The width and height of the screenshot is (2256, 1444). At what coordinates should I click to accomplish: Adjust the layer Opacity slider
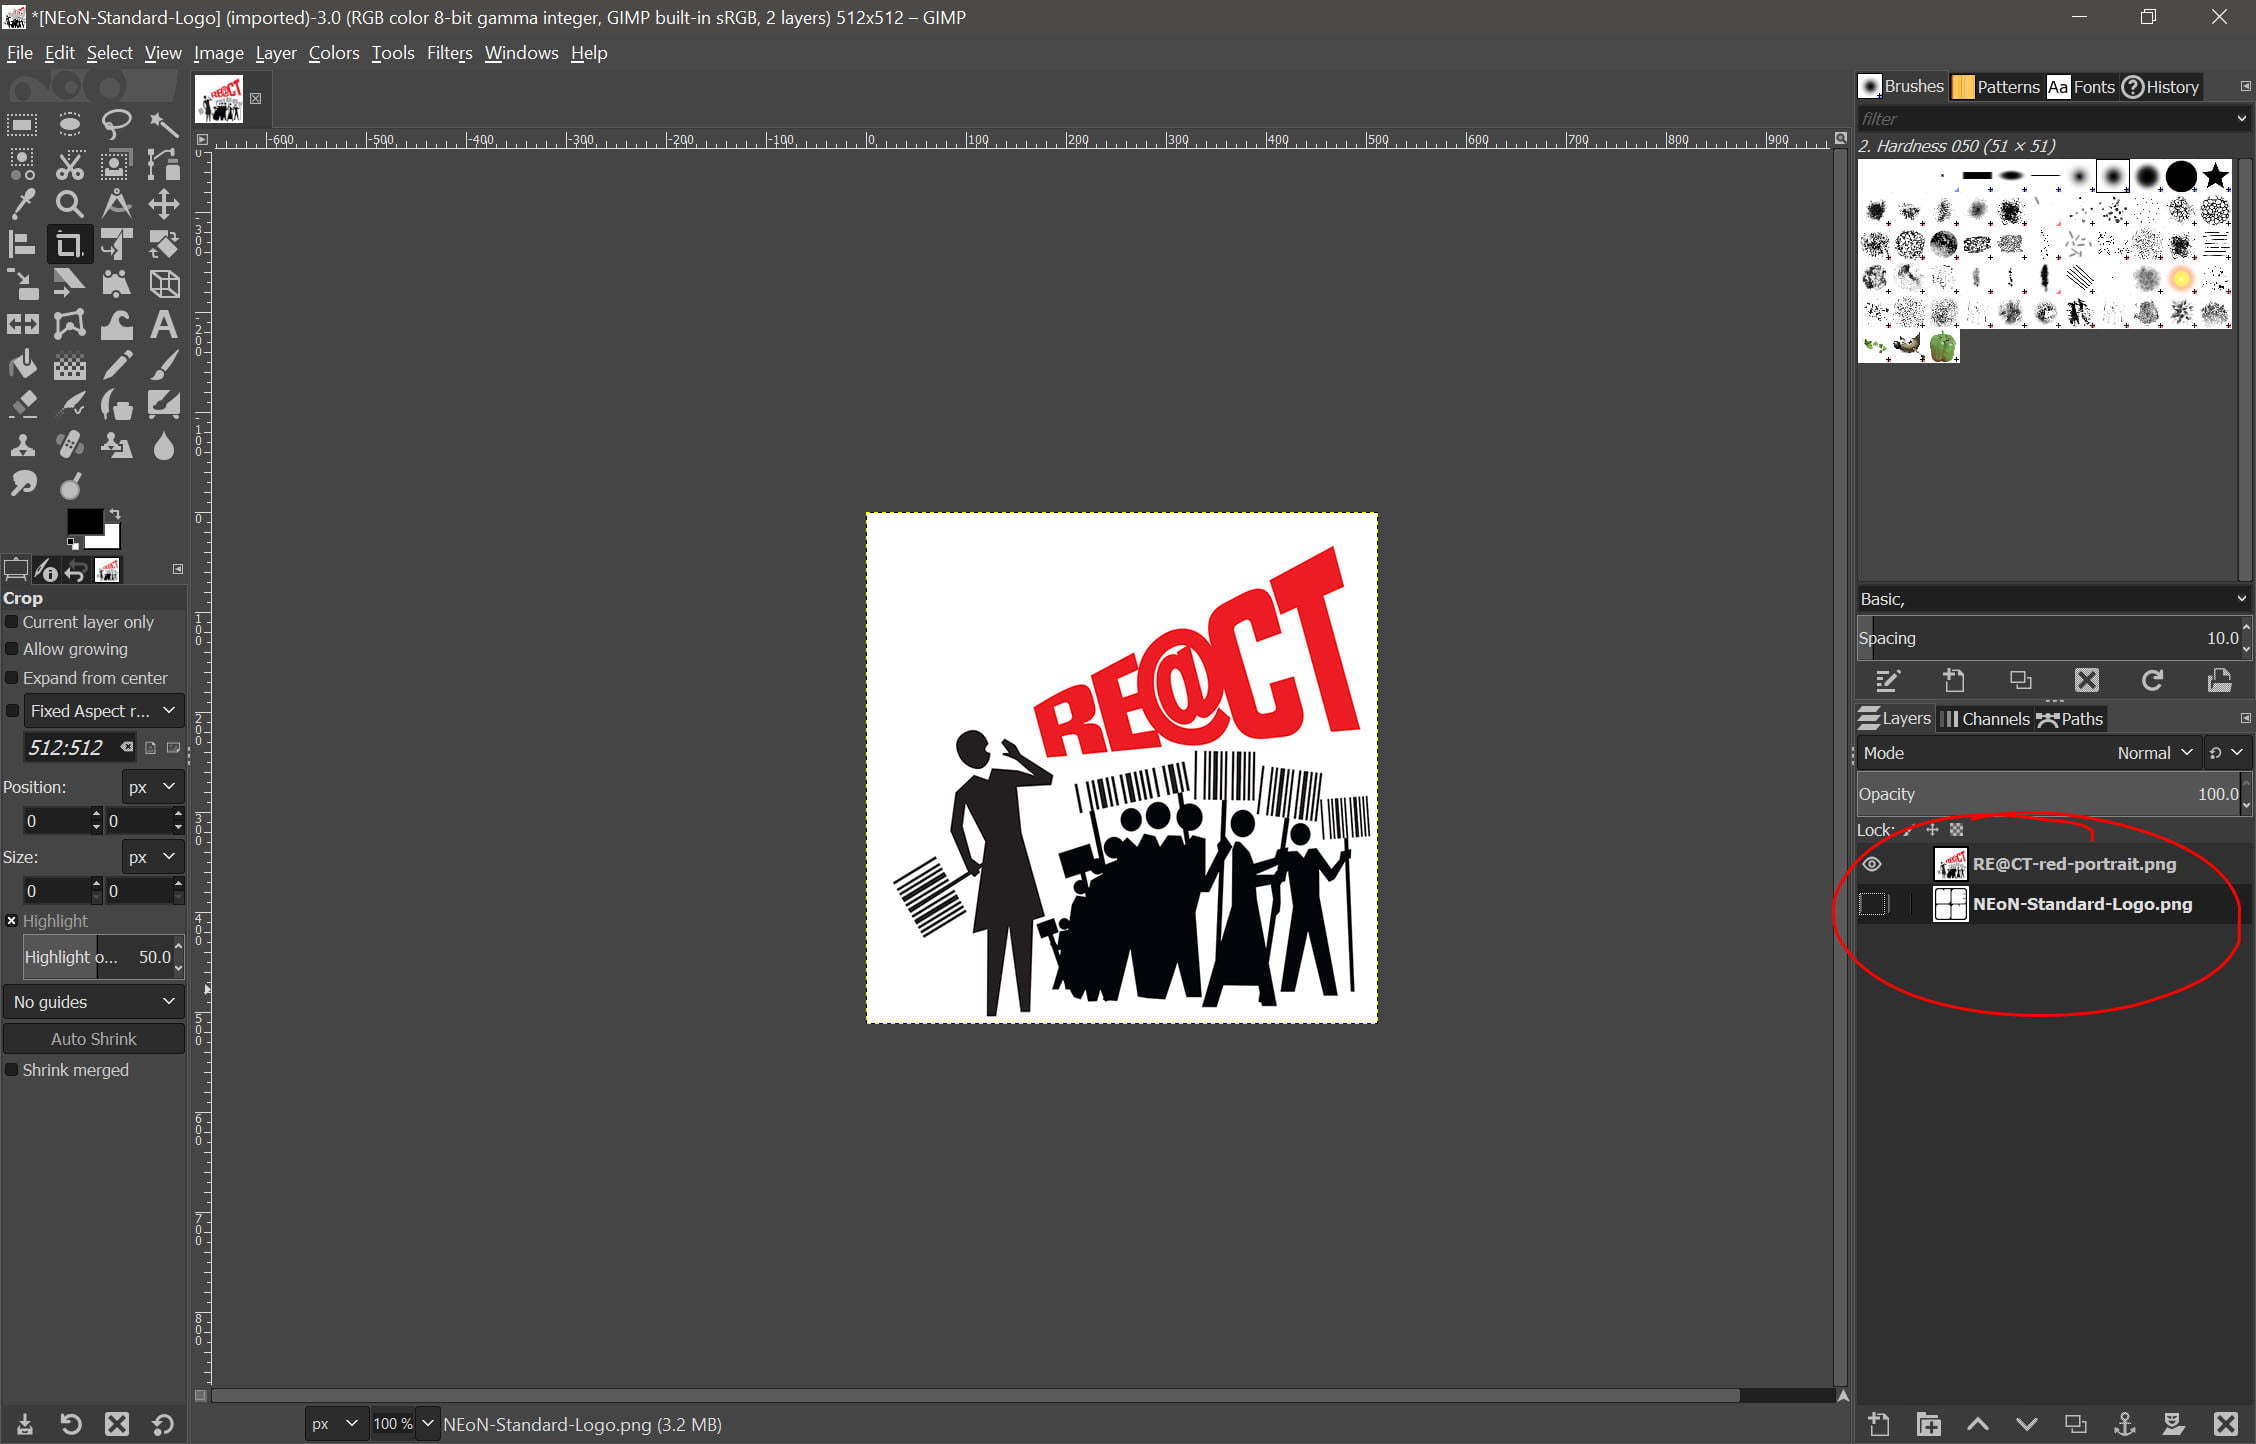click(2049, 794)
